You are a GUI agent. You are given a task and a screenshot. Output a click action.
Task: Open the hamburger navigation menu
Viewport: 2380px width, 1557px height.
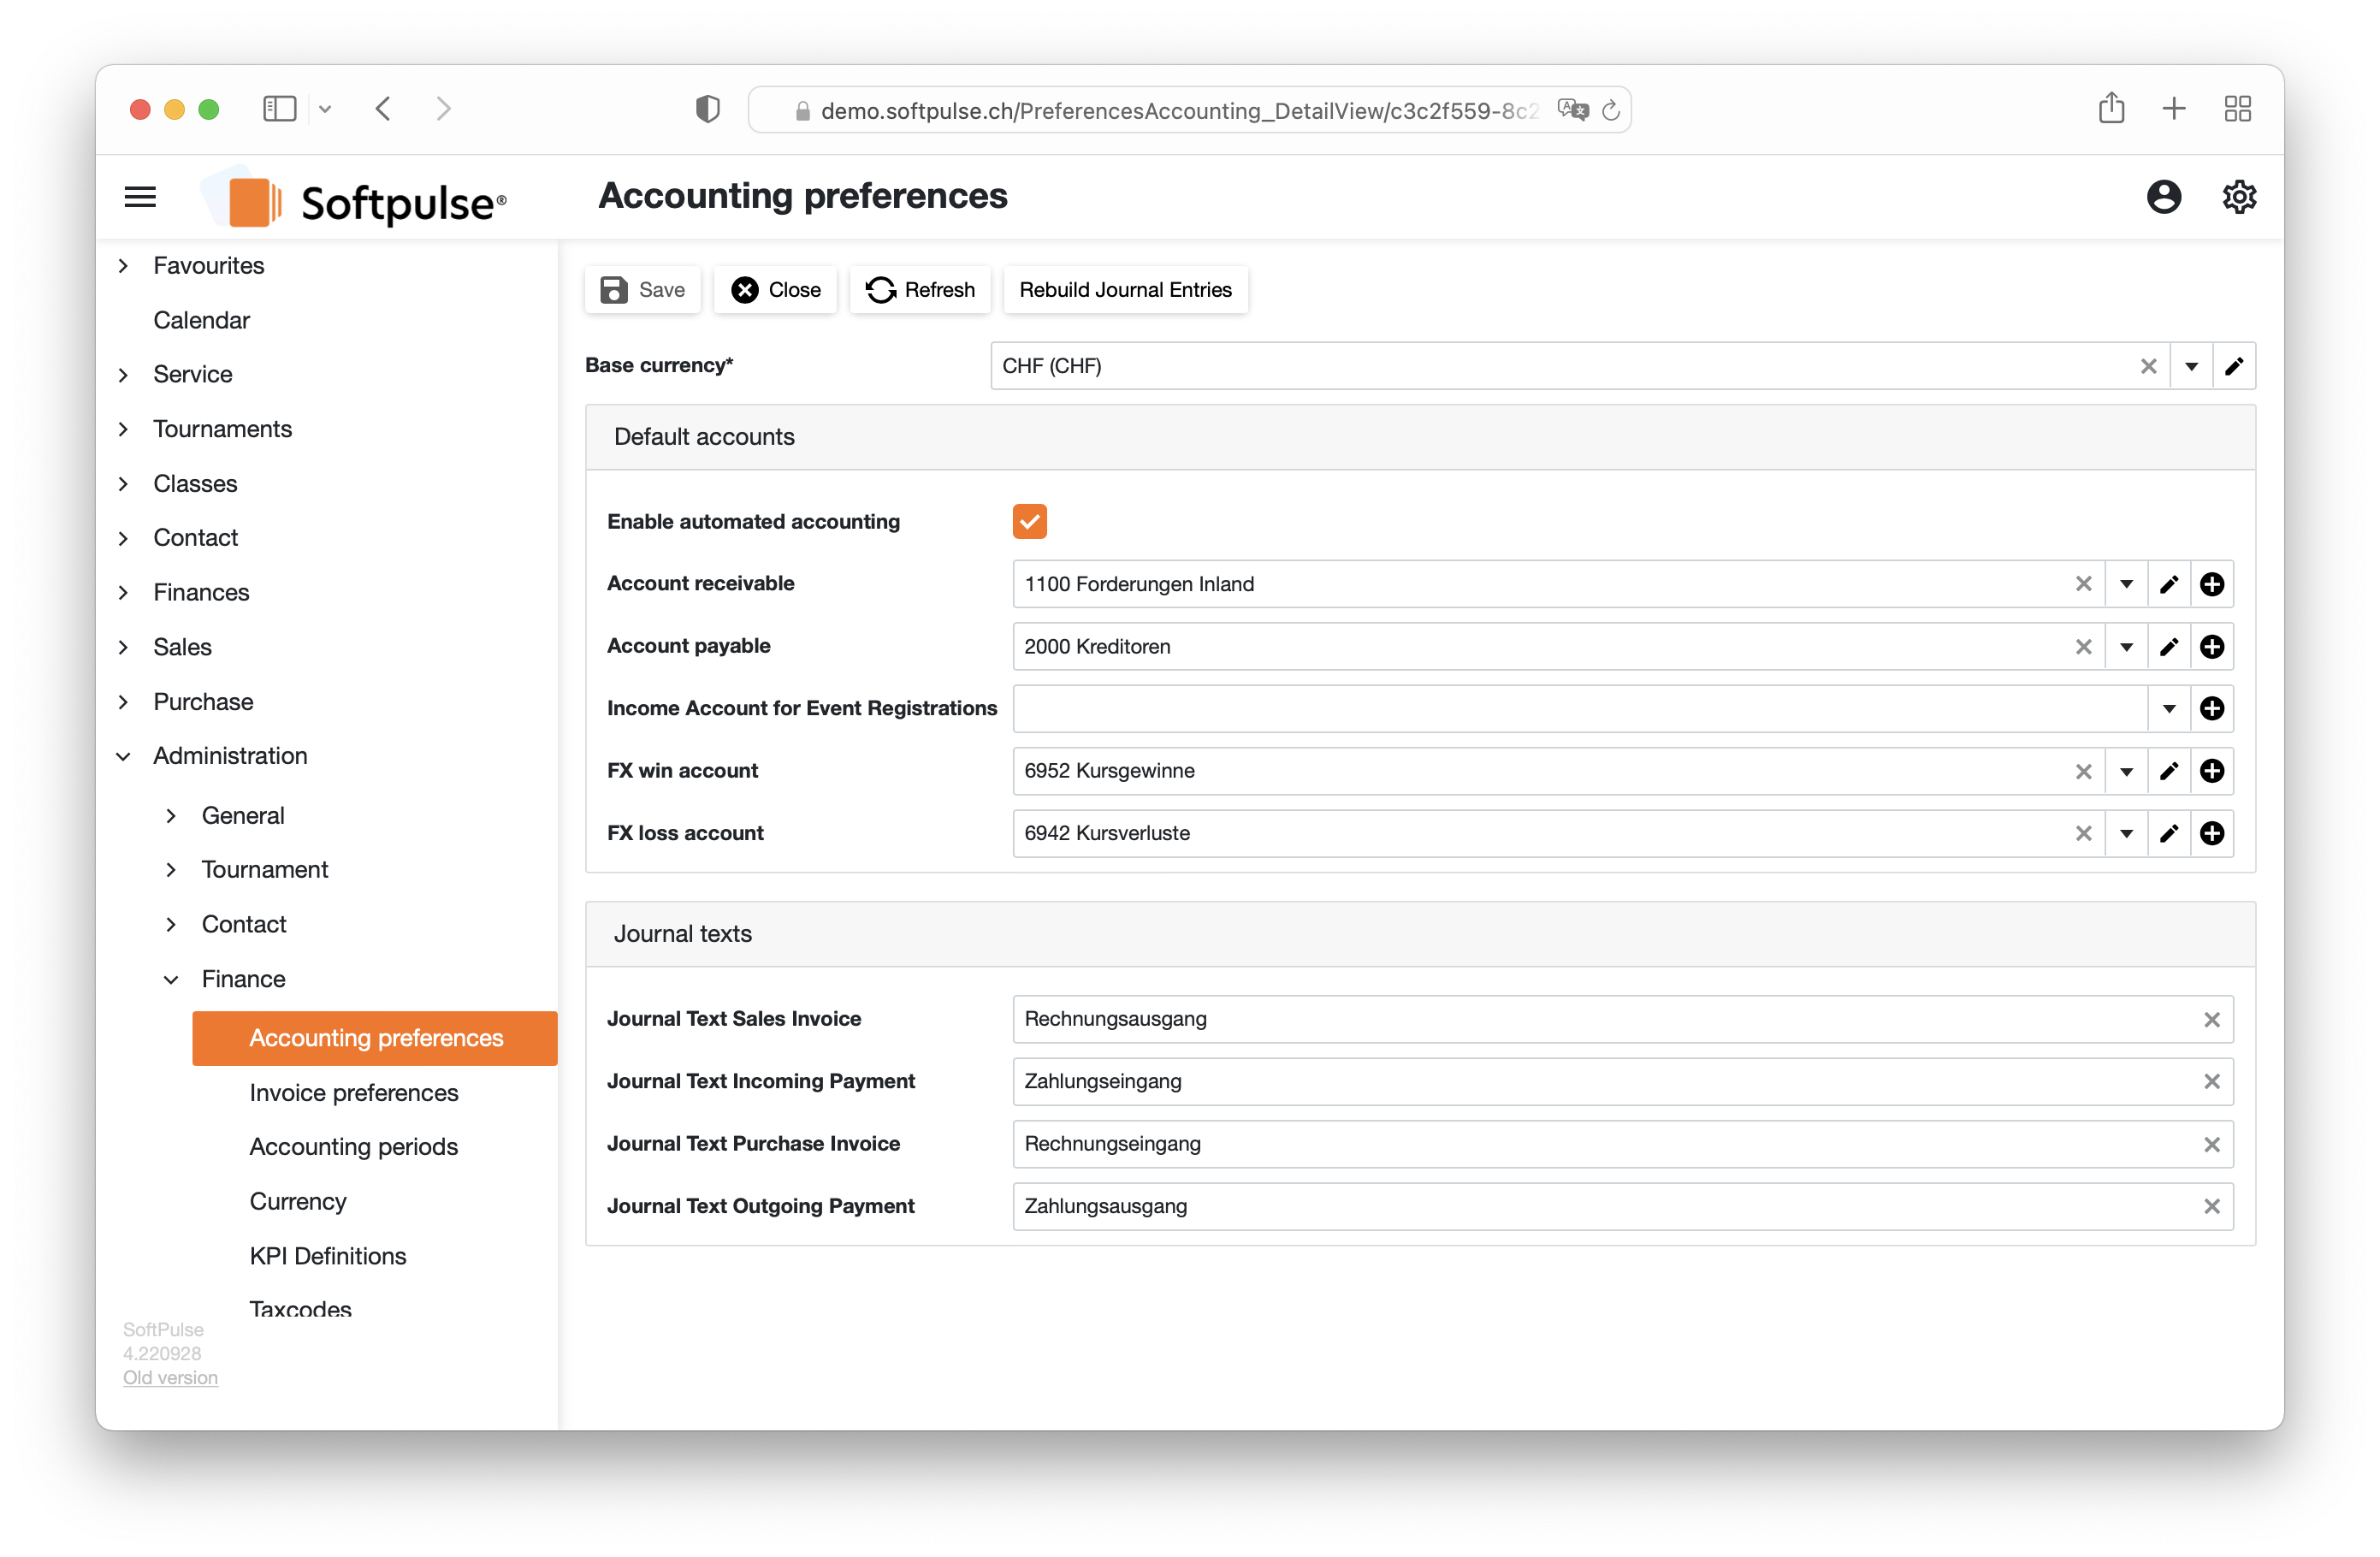point(140,197)
